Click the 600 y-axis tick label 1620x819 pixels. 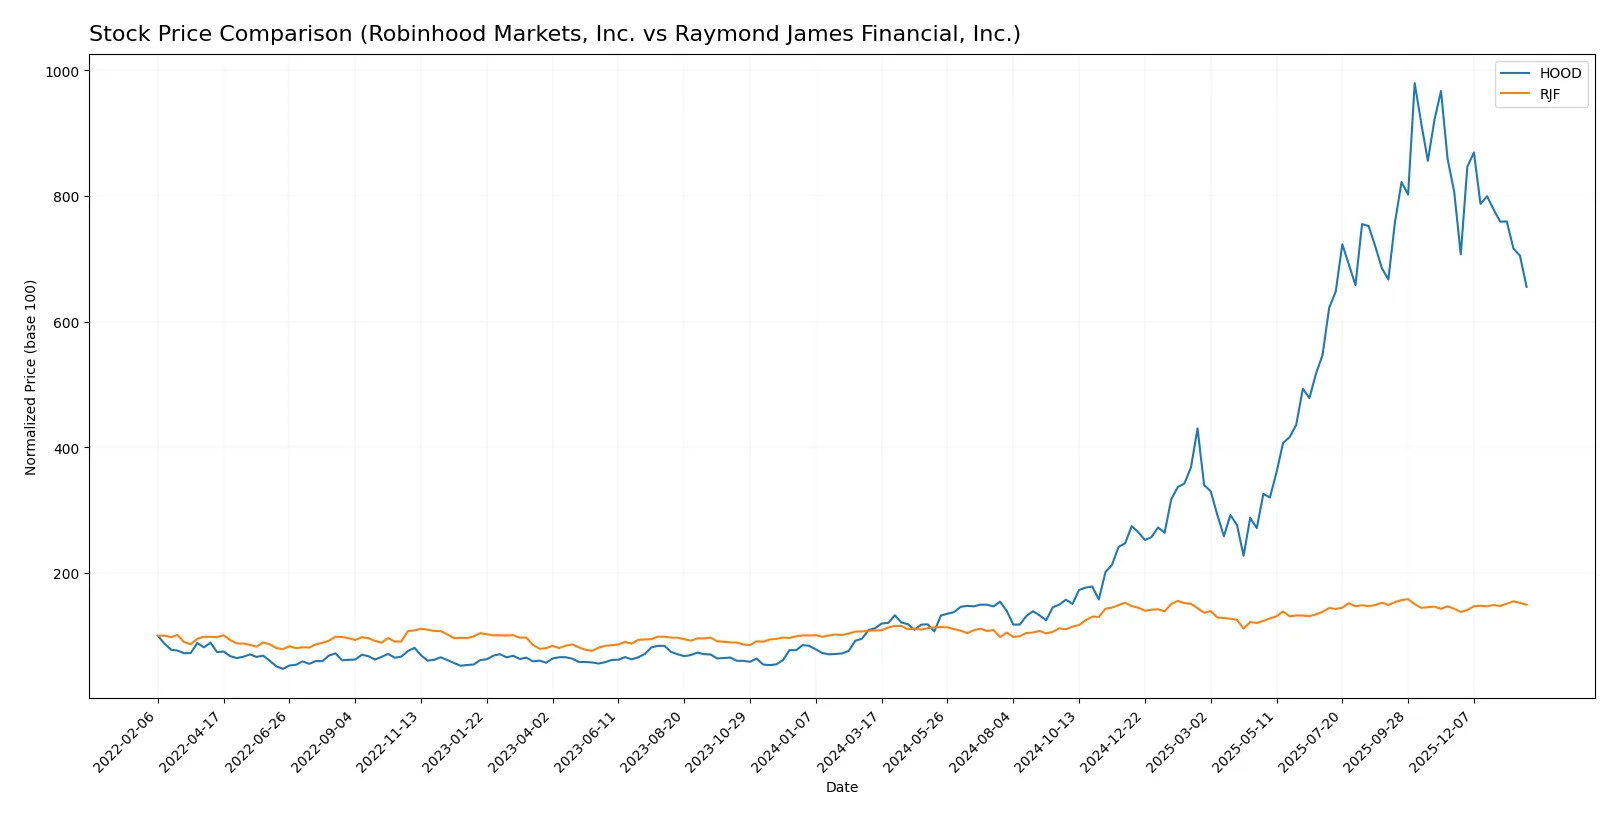click(x=66, y=323)
